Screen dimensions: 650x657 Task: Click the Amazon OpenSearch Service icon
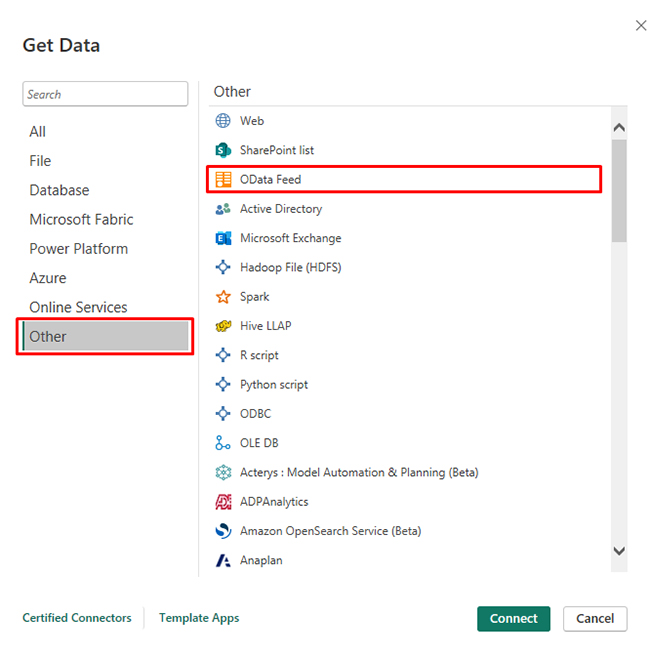[x=223, y=531]
